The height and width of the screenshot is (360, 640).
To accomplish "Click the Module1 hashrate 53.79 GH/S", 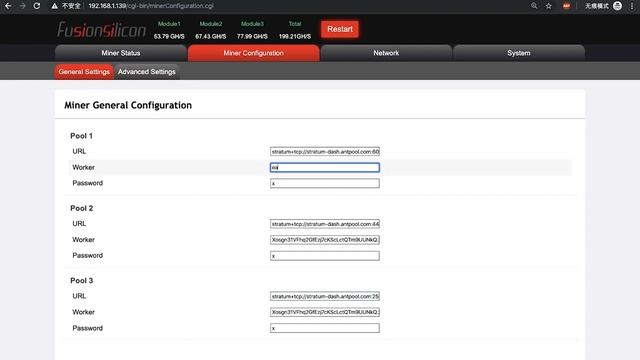I will pyautogui.click(x=169, y=36).
